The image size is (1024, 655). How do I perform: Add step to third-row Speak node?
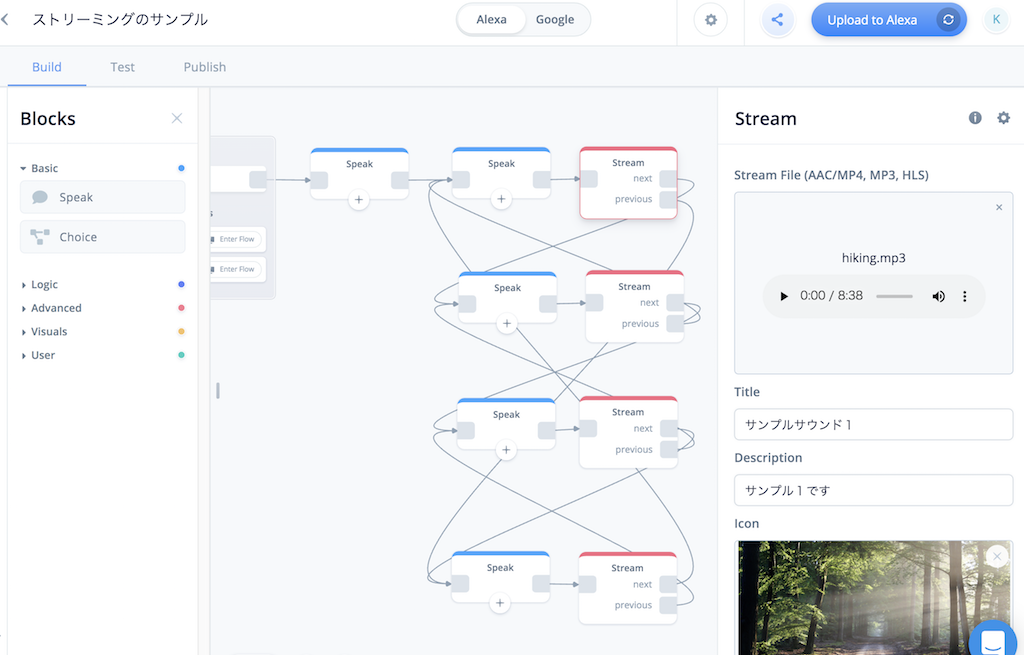(x=505, y=450)
